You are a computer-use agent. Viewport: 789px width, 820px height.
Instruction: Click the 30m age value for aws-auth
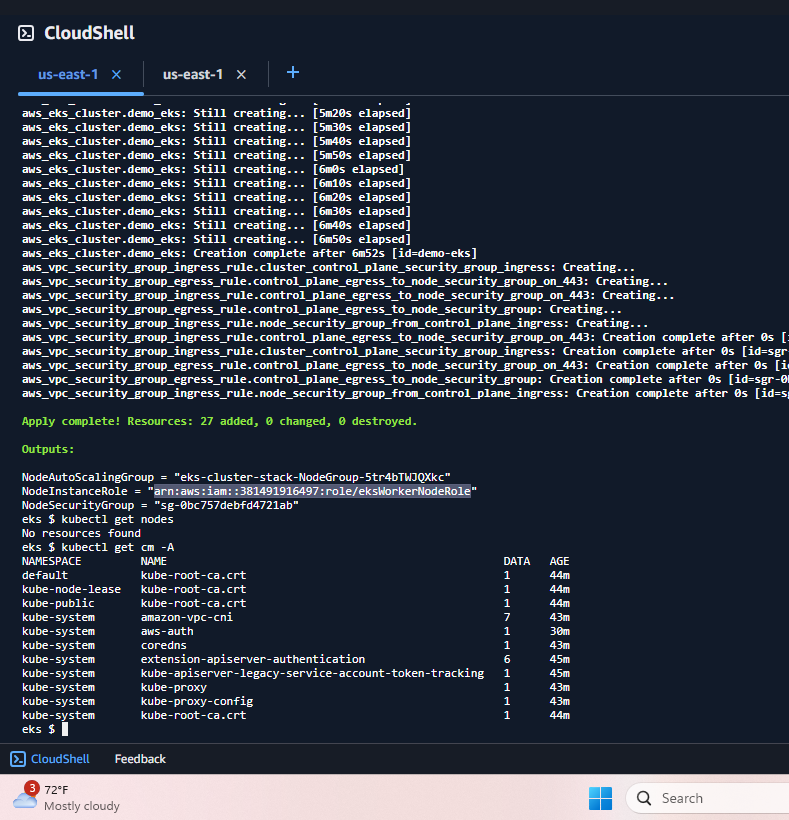coord(559,631)
